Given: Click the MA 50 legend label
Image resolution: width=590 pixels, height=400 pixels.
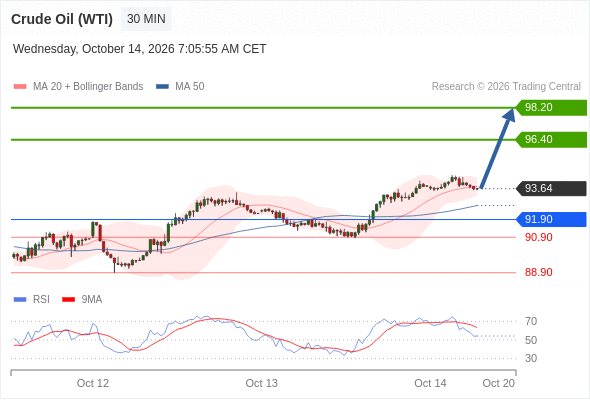Looking at the screenshot, I should (190, 87).
